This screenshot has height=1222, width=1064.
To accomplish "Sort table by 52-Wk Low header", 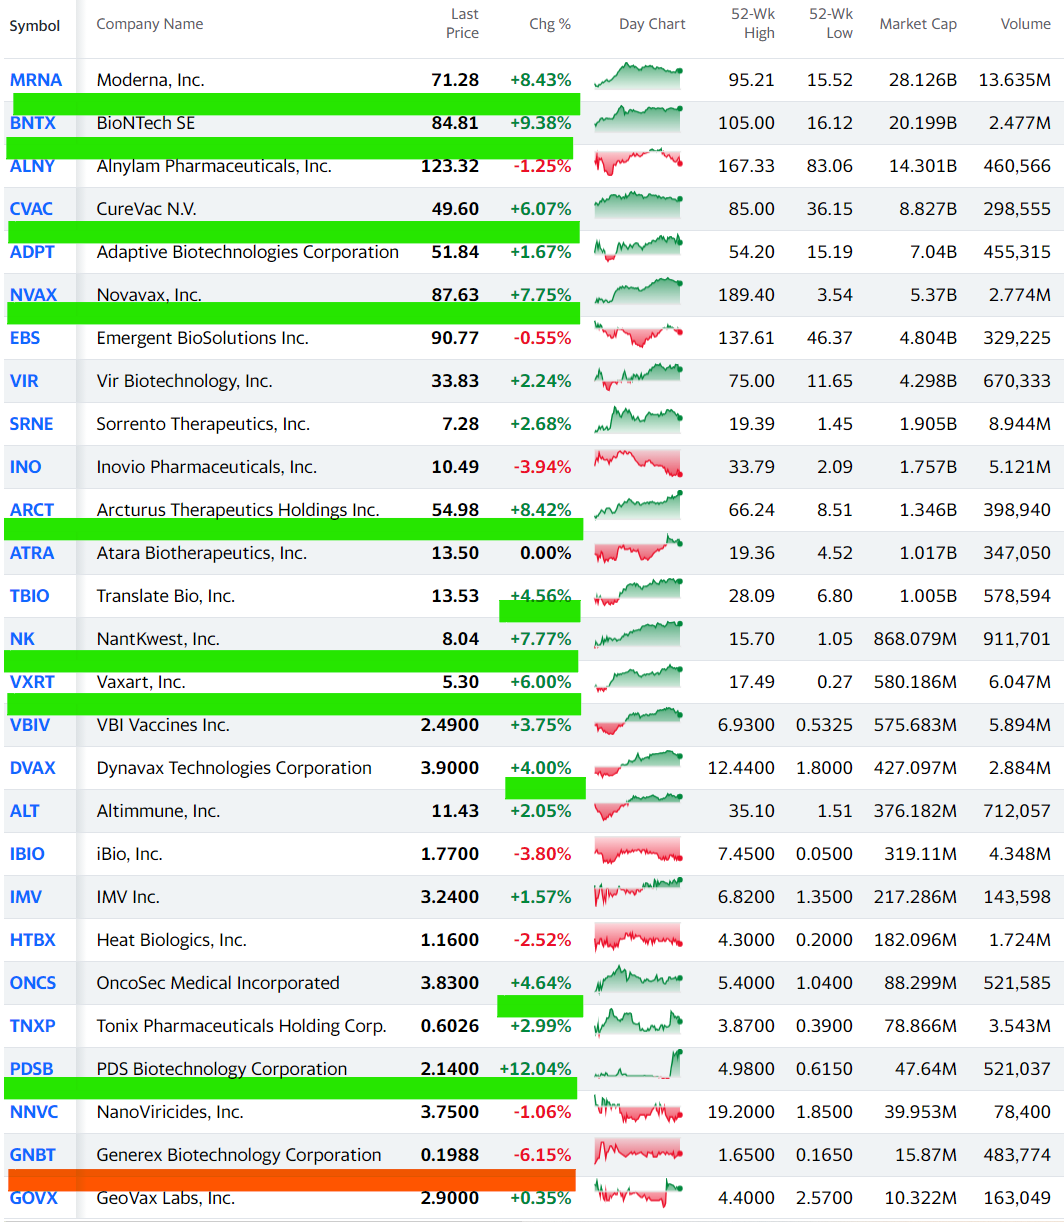I will point(831,24).
